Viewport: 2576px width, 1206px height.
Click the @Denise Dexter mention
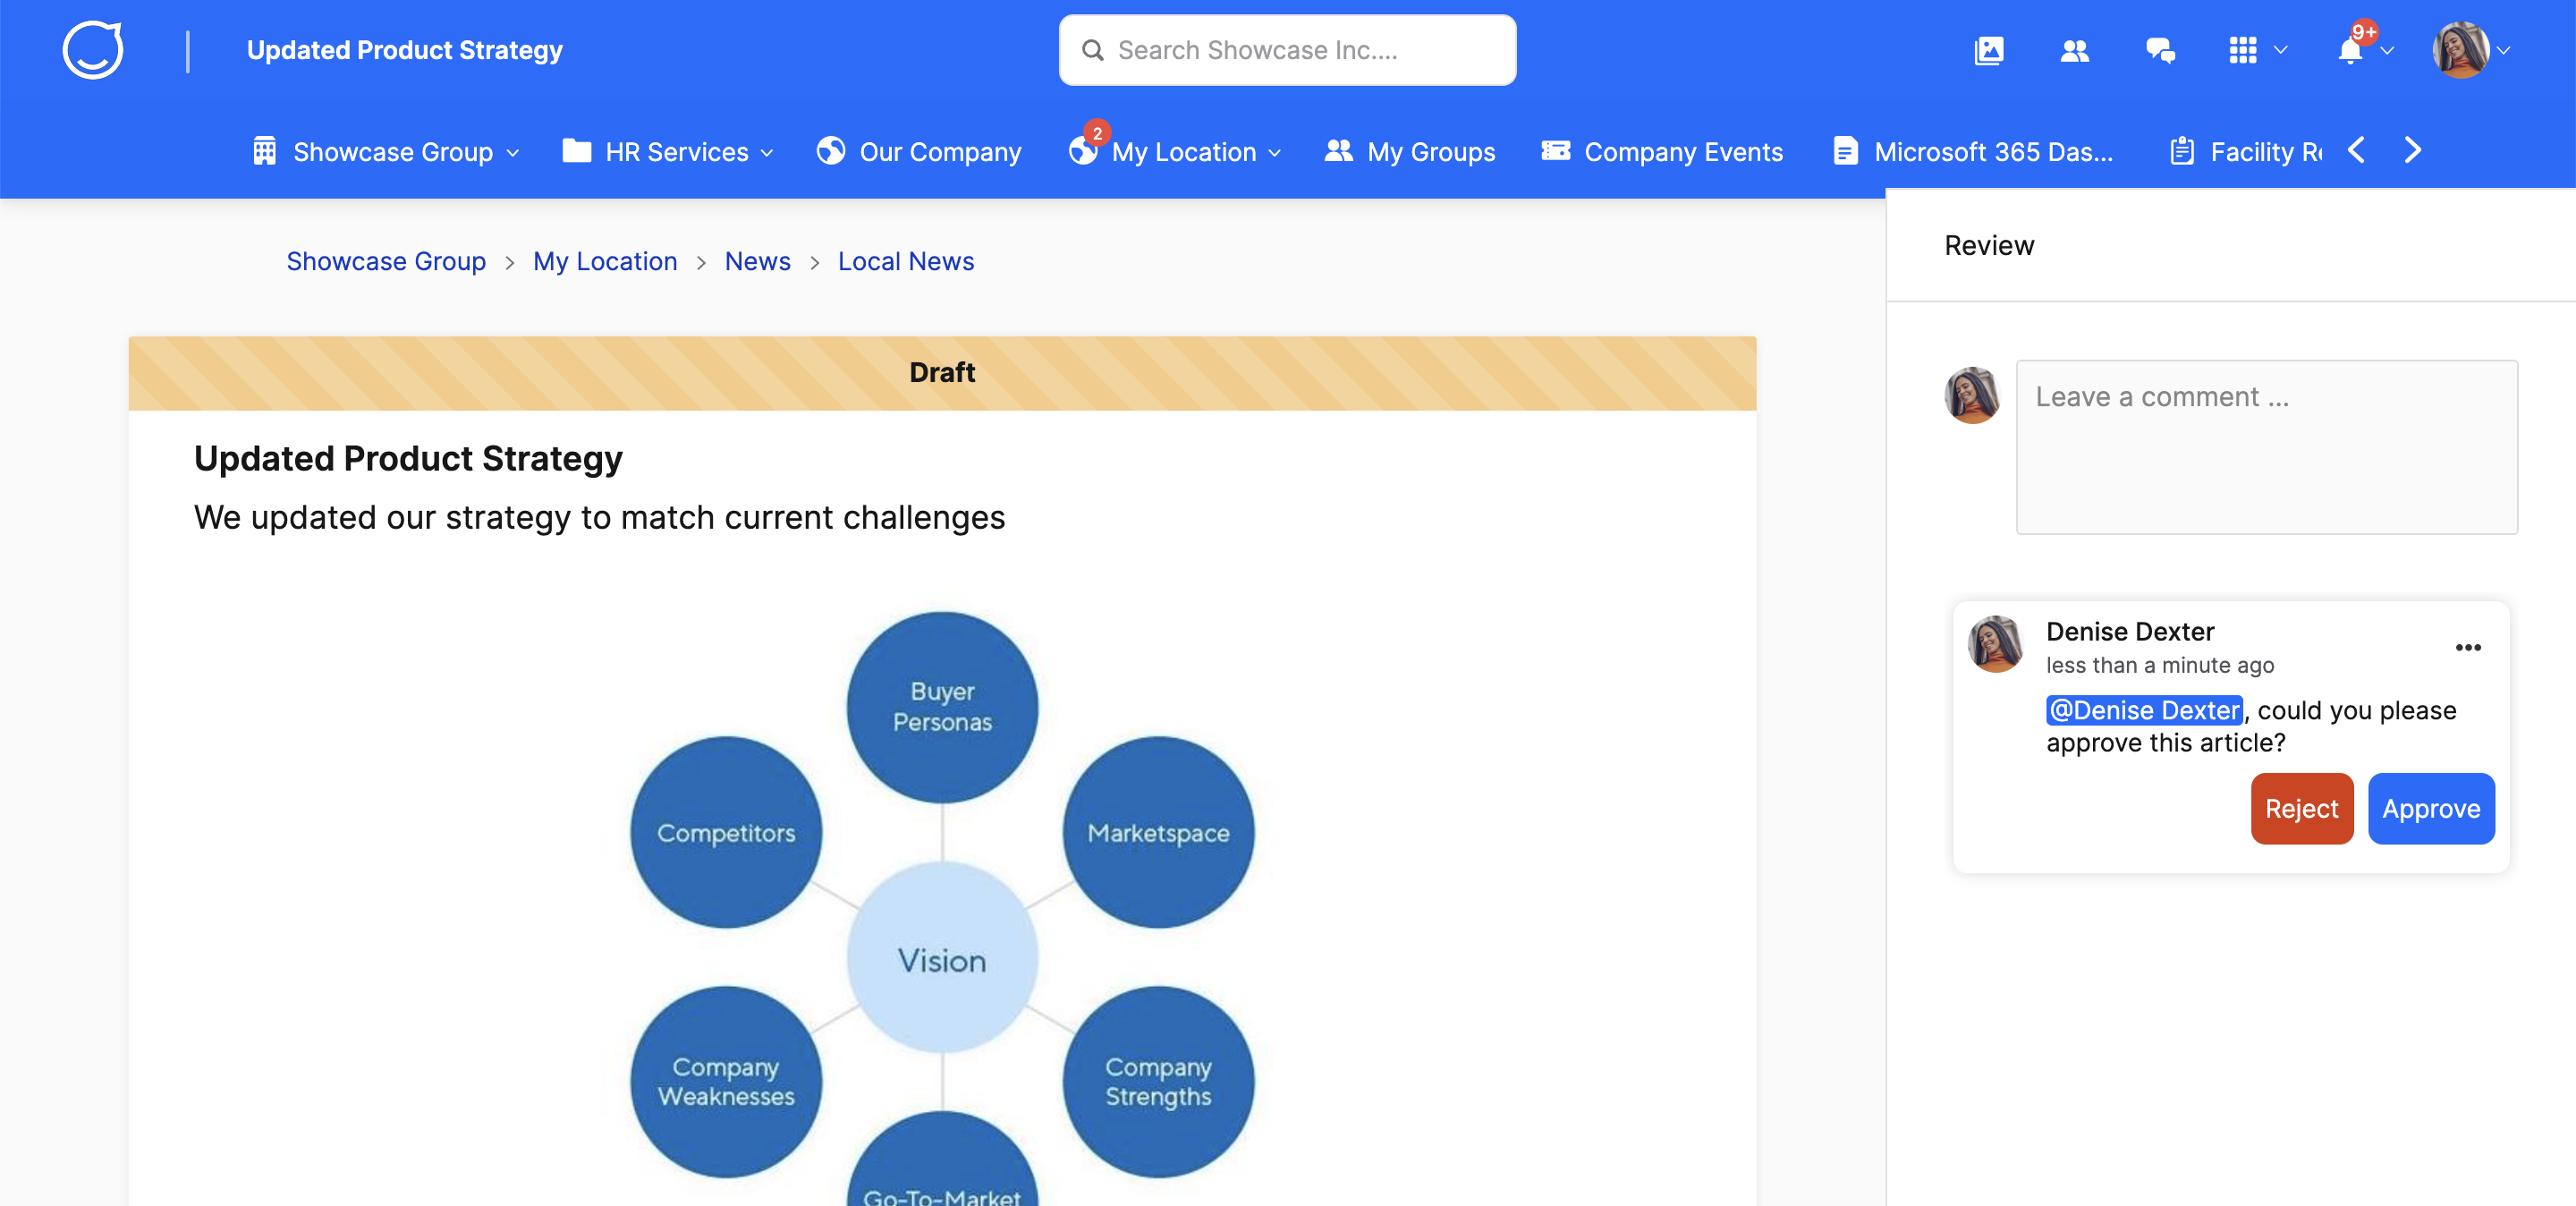pyautogui.click(x=2144, y=710)
